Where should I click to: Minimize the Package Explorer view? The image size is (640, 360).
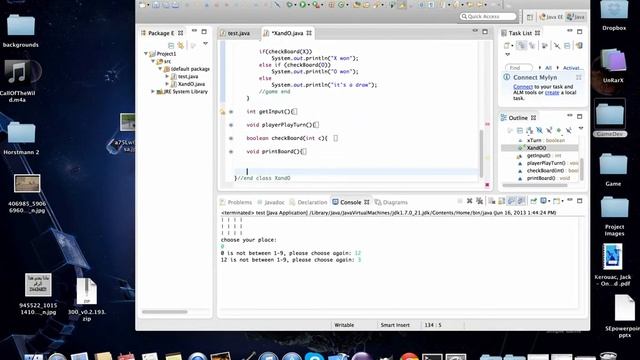click(x=194, y=31)
